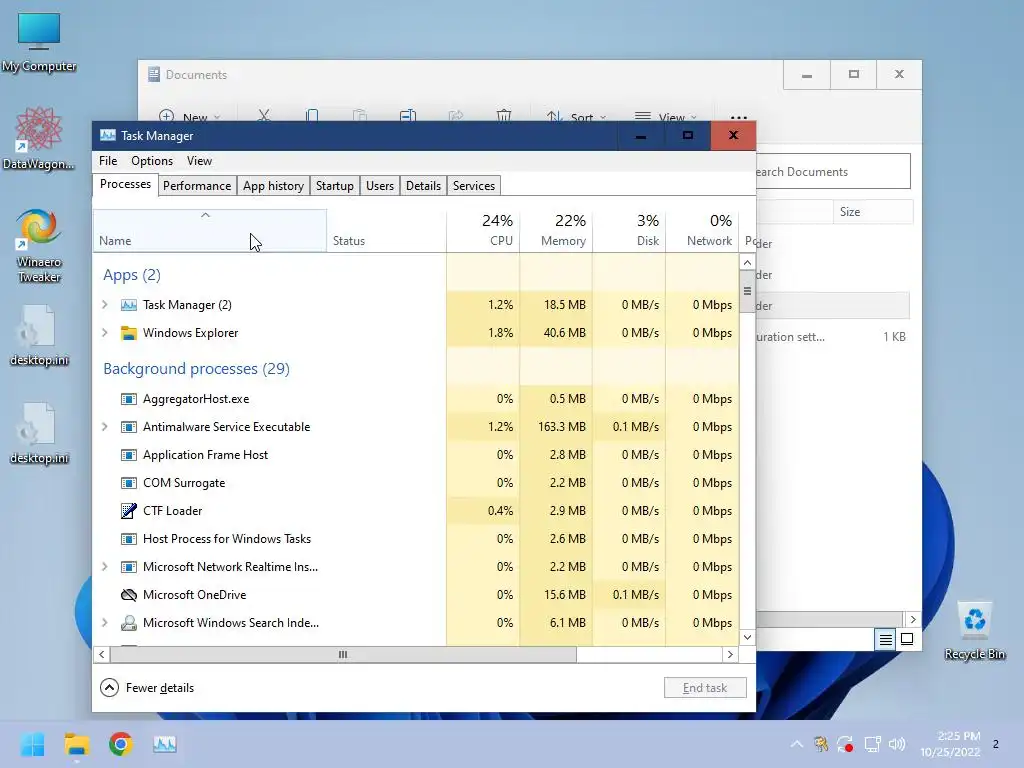Image resolution: width=1024 pixels, height=768 pixels.
Task: Sort processes by CPU column header
Action: [x=483, y=231]
